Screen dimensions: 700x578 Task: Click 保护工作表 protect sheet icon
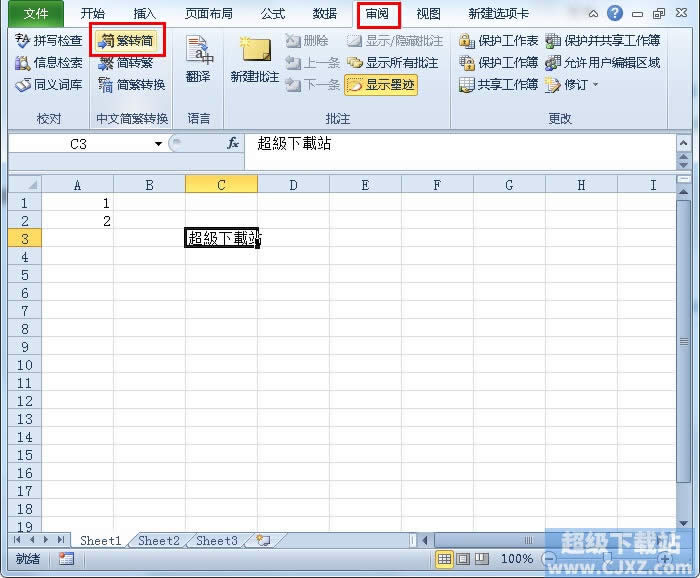[x=467, y=41]
